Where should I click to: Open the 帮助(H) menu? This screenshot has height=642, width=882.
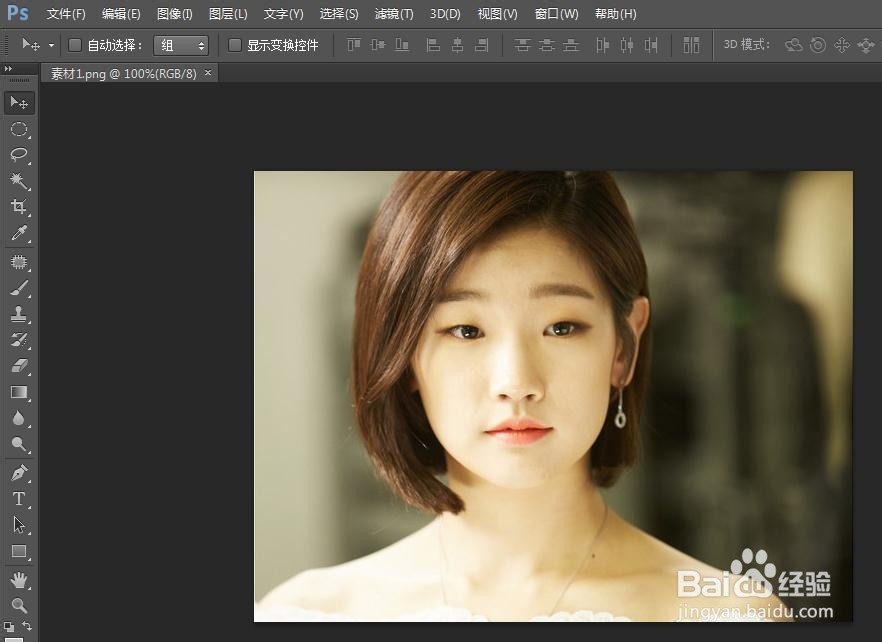click(x=615, y=14)
